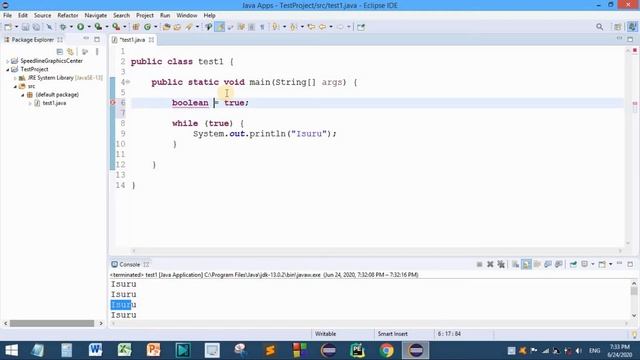The width and height of the screenshot is (640, 360).
Task: Select the Package Explorer tab
Action: pos(33,40)
